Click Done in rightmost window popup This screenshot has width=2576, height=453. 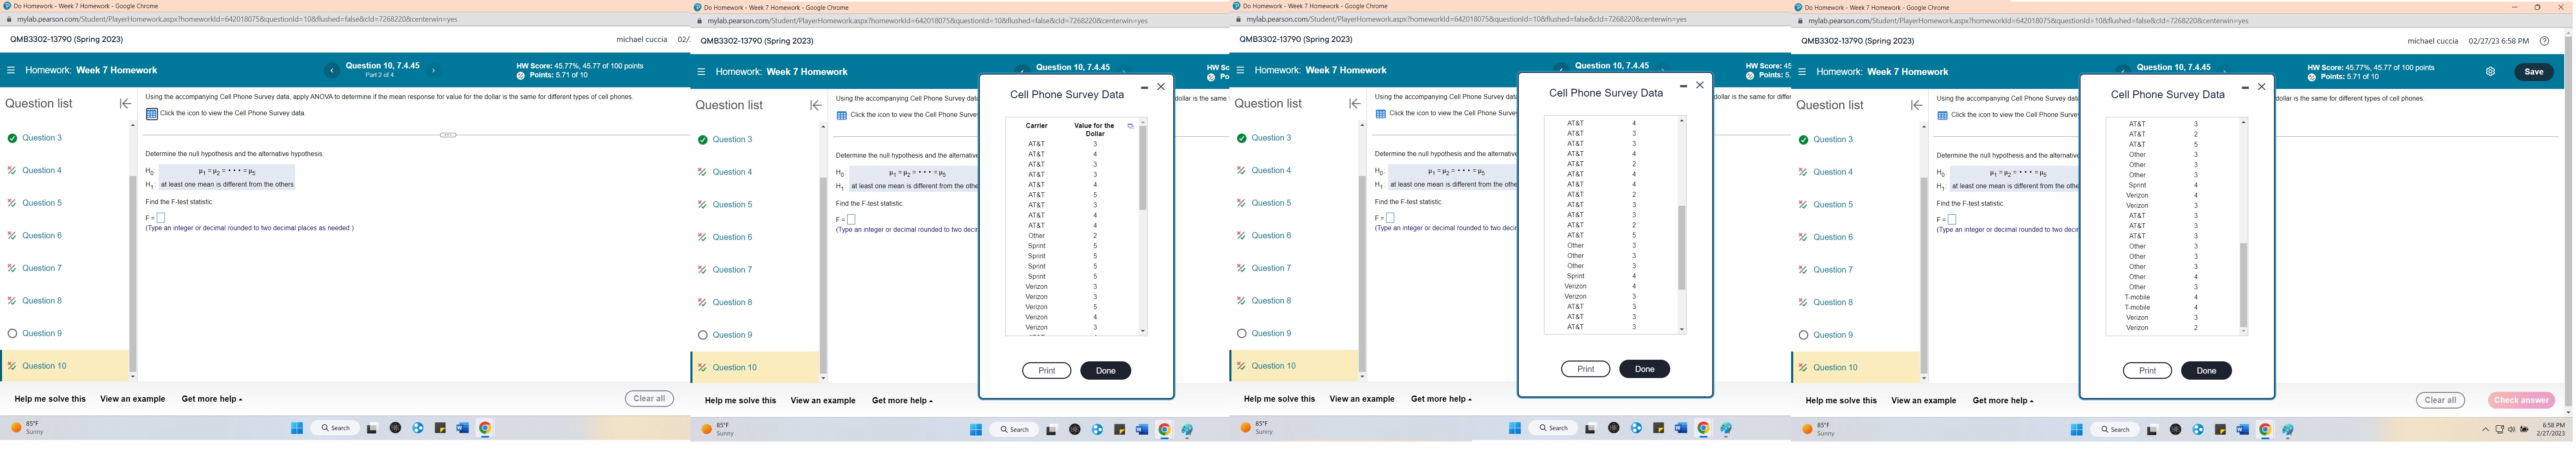pyautogui.click(x=2206, y=371)
